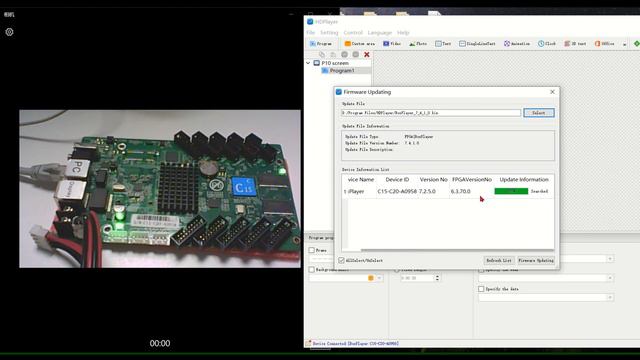This screenshot has width=640, height=360.
Task: Enable the Frame checkbox
Action: click(x=312, y=250)
